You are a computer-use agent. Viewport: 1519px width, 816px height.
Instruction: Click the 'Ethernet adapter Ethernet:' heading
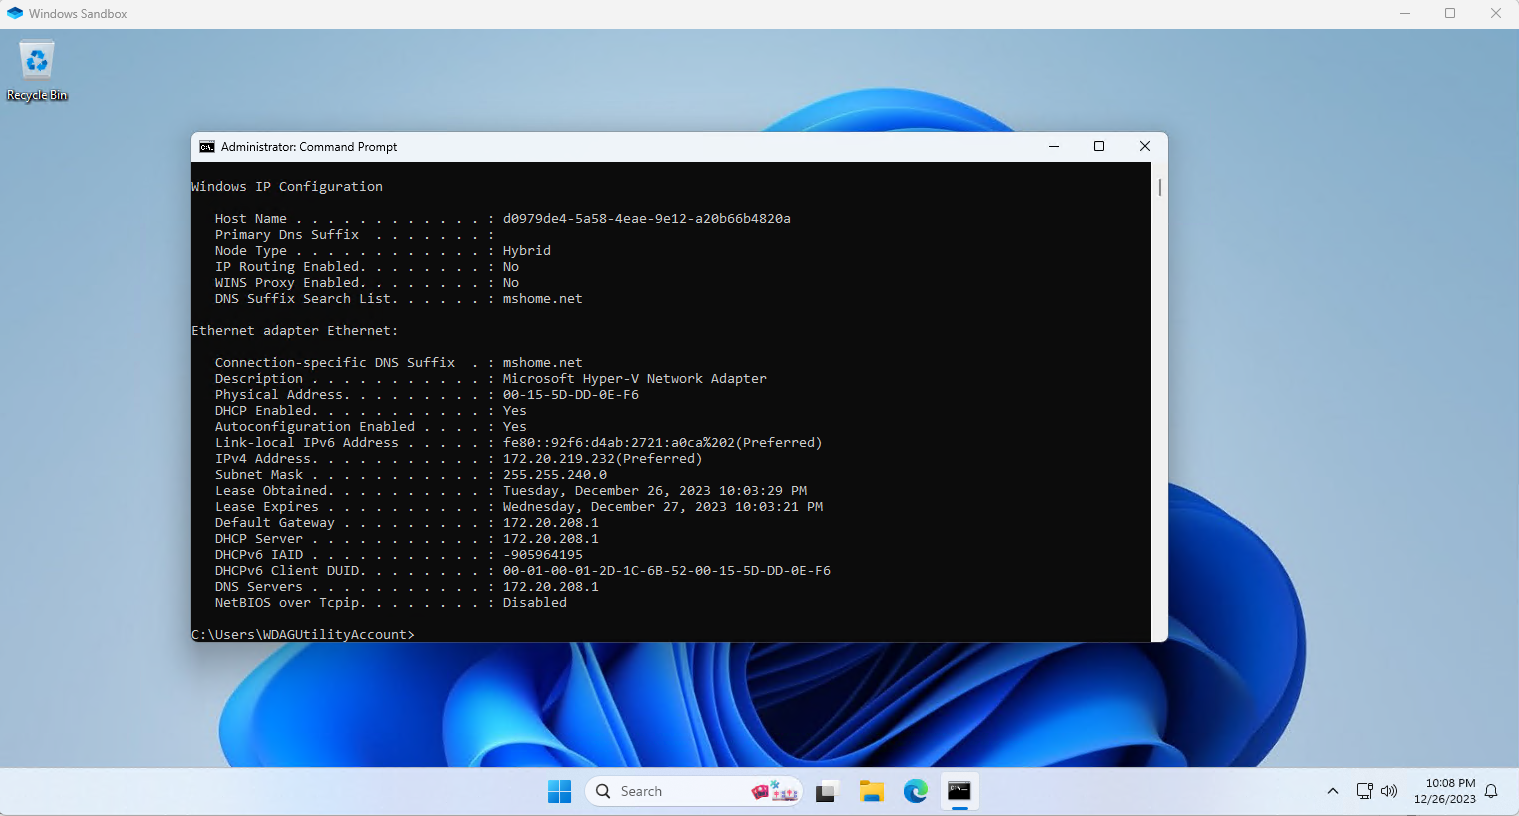click(295, 331)
